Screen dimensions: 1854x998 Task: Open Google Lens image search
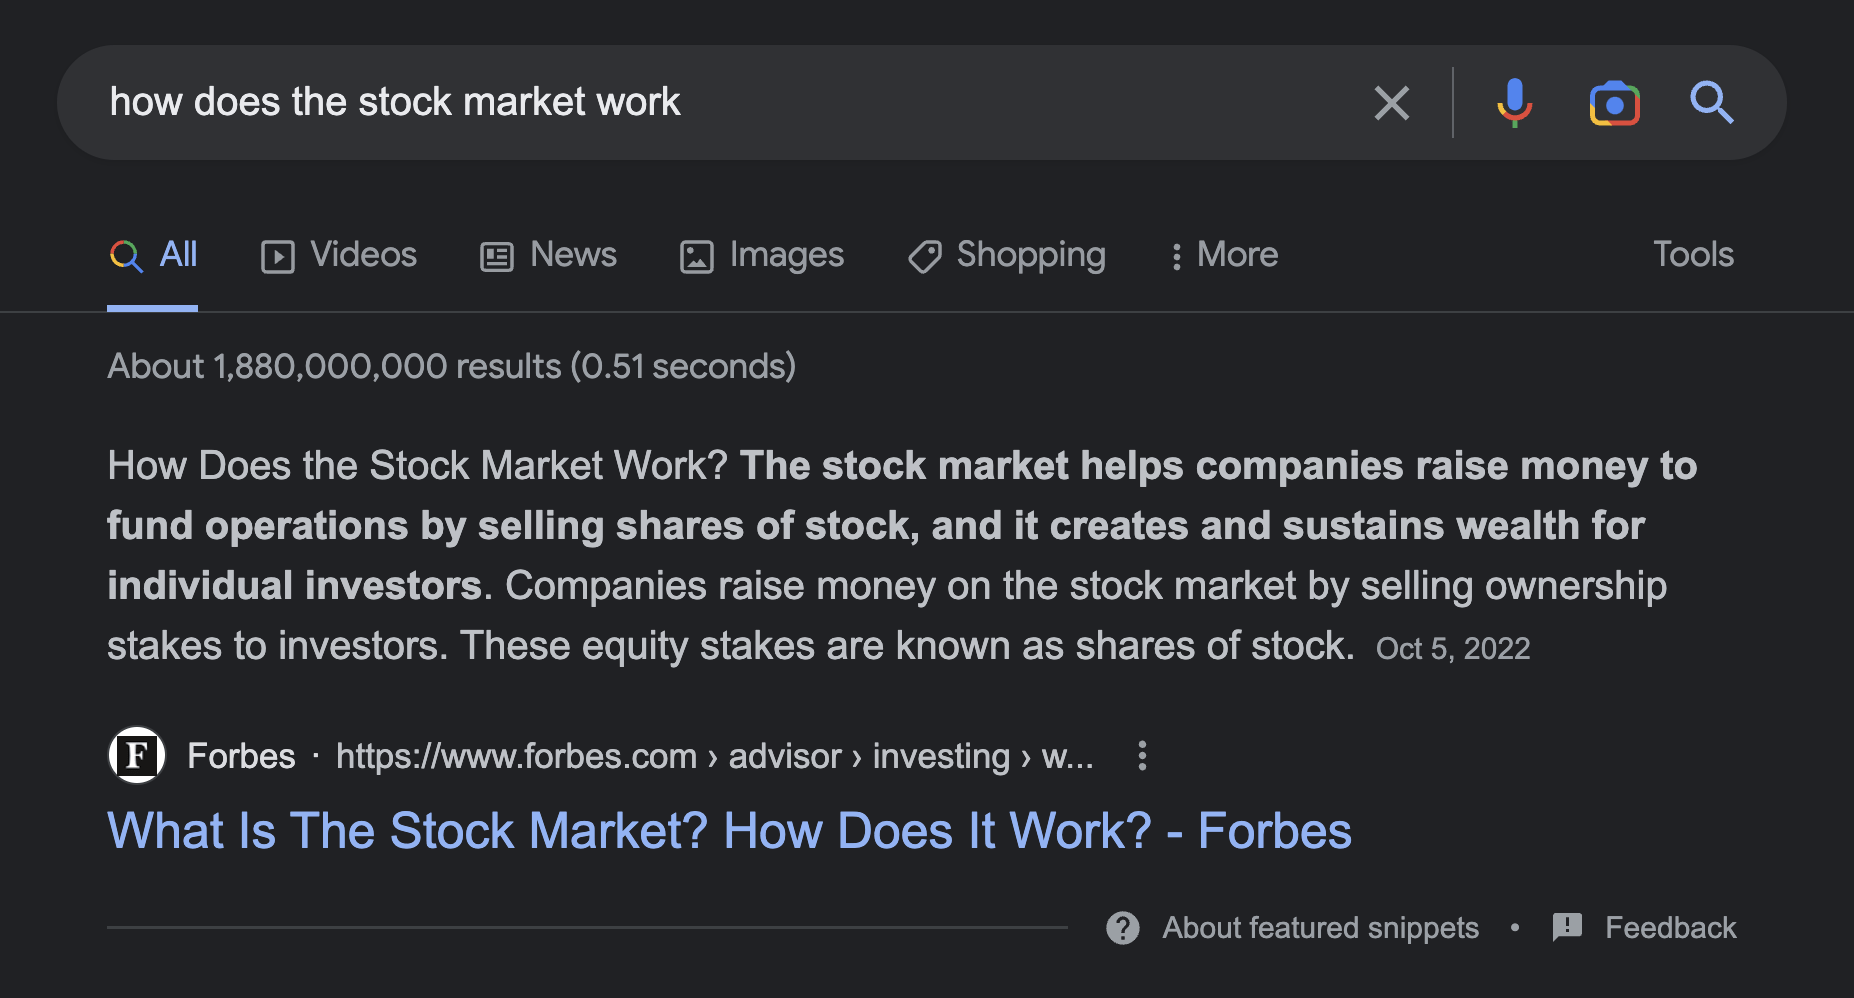pos(1613,103)
